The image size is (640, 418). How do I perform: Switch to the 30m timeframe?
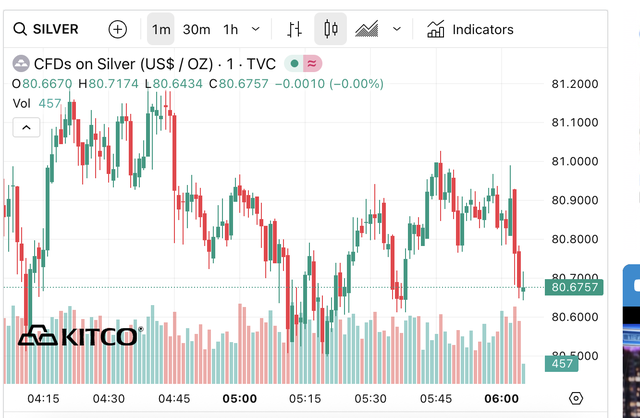click(x=196, y=29)
